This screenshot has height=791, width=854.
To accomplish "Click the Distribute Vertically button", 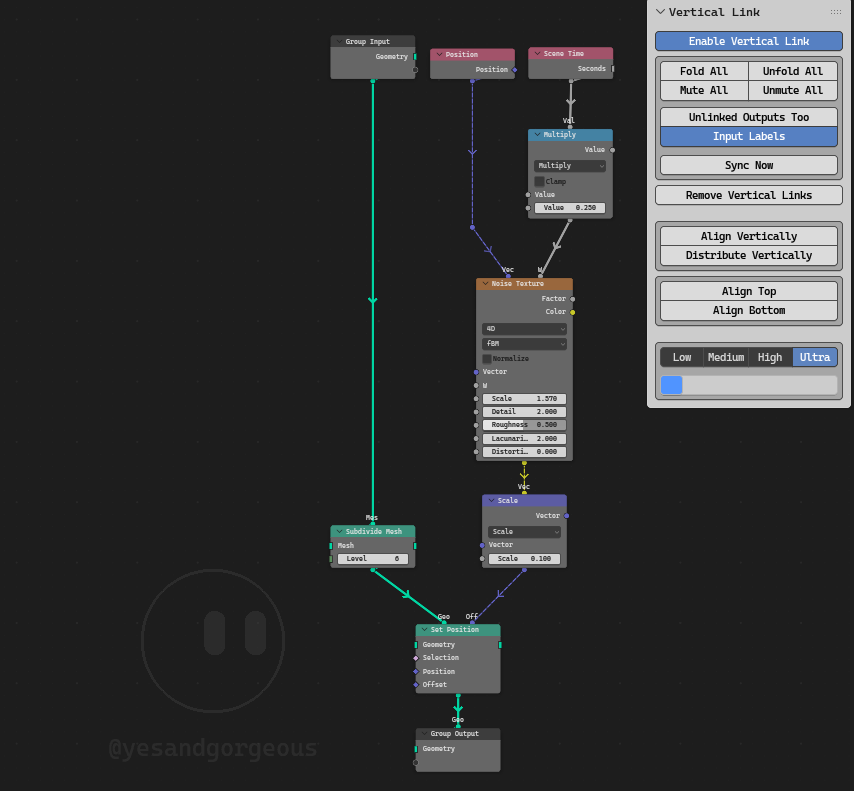I will click(748, 255).
